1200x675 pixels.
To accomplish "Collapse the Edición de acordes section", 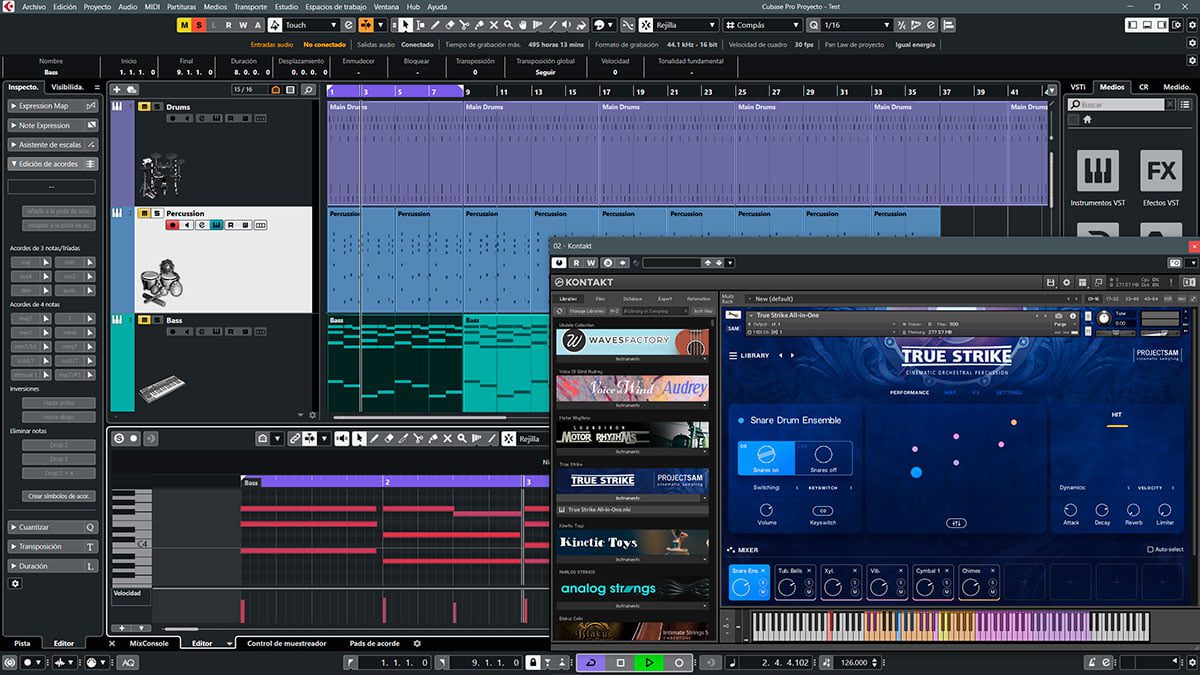I will pos(53,163).
